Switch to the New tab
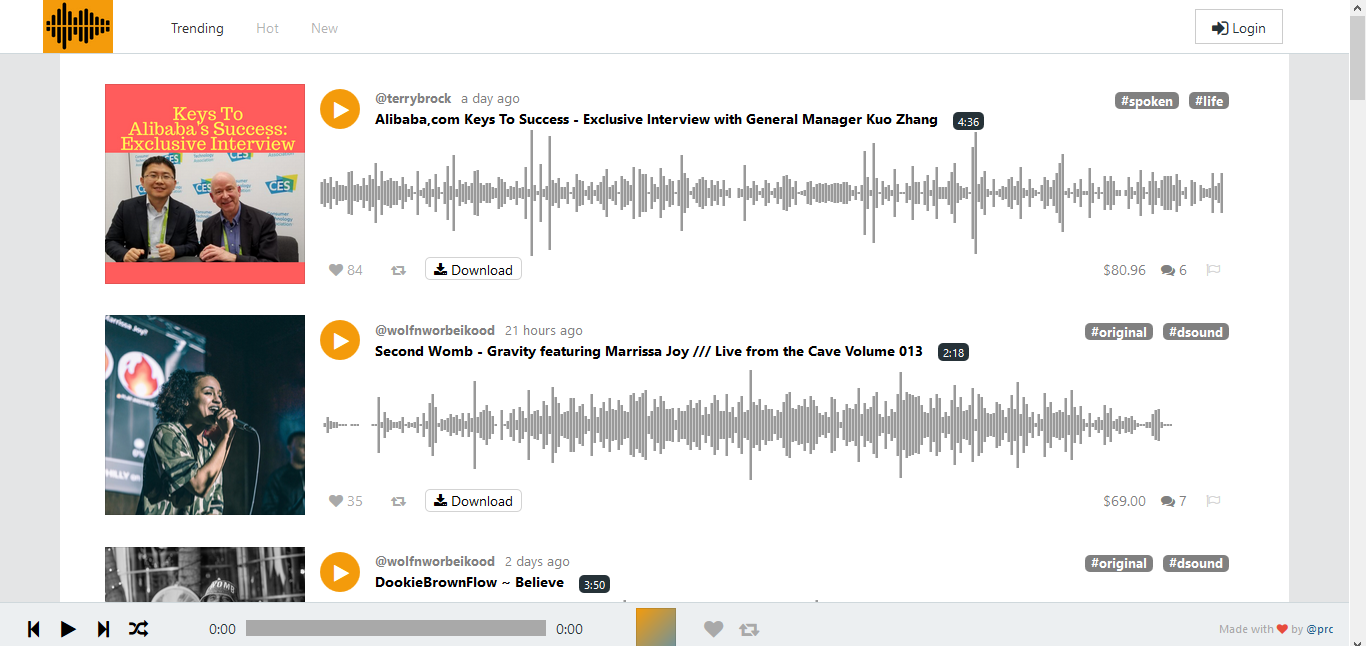 (x=324, y=28)
